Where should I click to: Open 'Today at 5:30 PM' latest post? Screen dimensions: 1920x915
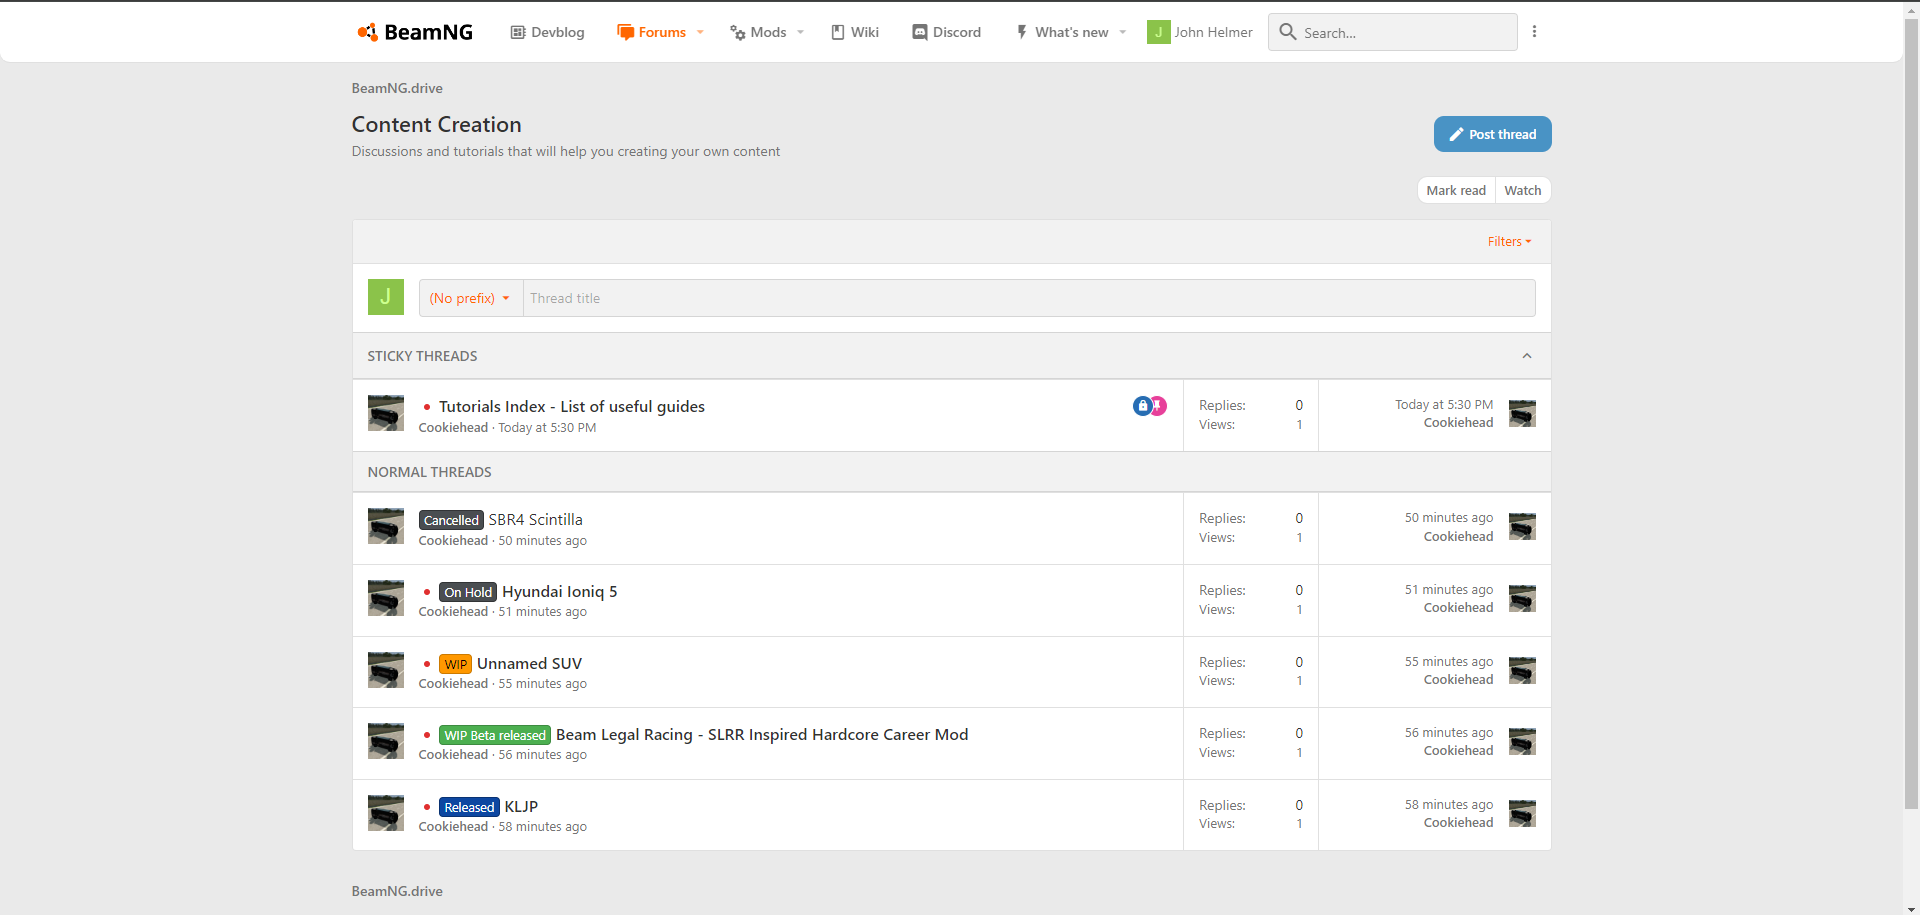pos(1444,404)
